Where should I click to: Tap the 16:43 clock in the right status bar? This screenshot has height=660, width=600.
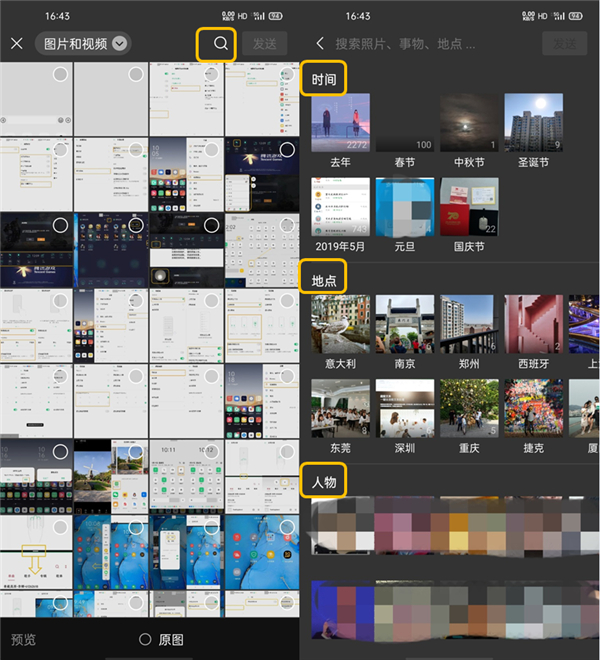pyautogui.click(x=358, y=16)
